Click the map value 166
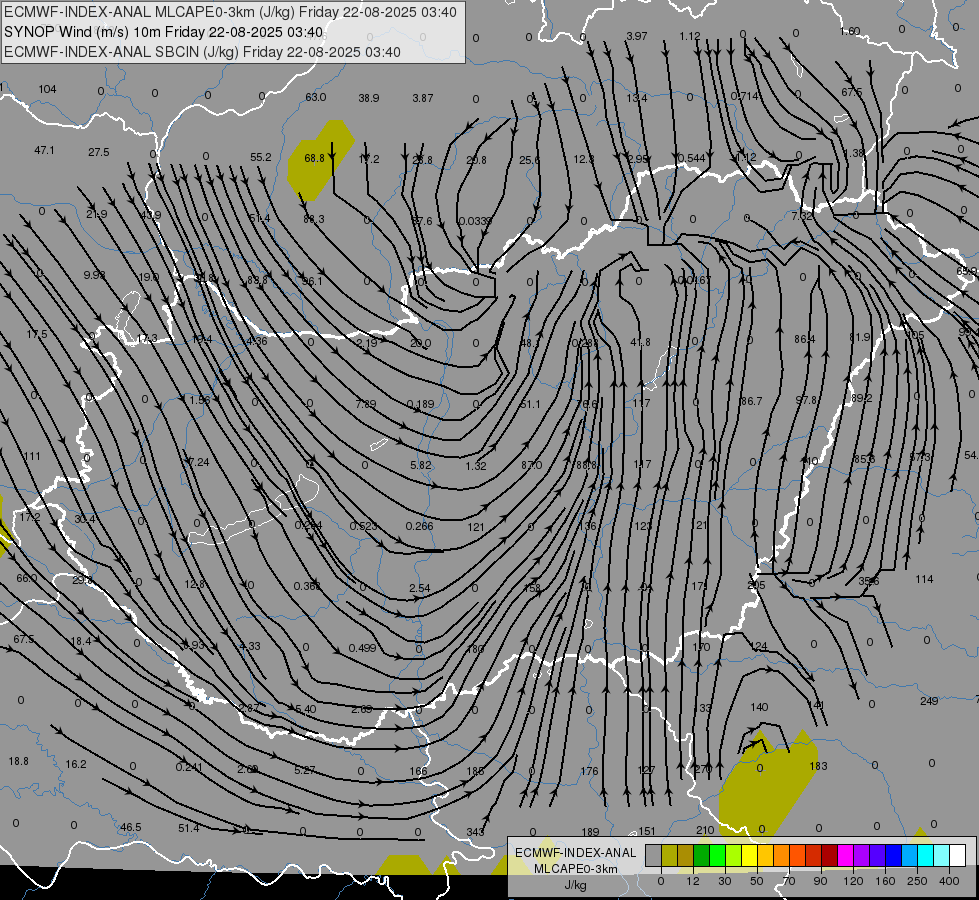The width and height of the screenshot is (979, 900). click(418, 771)
